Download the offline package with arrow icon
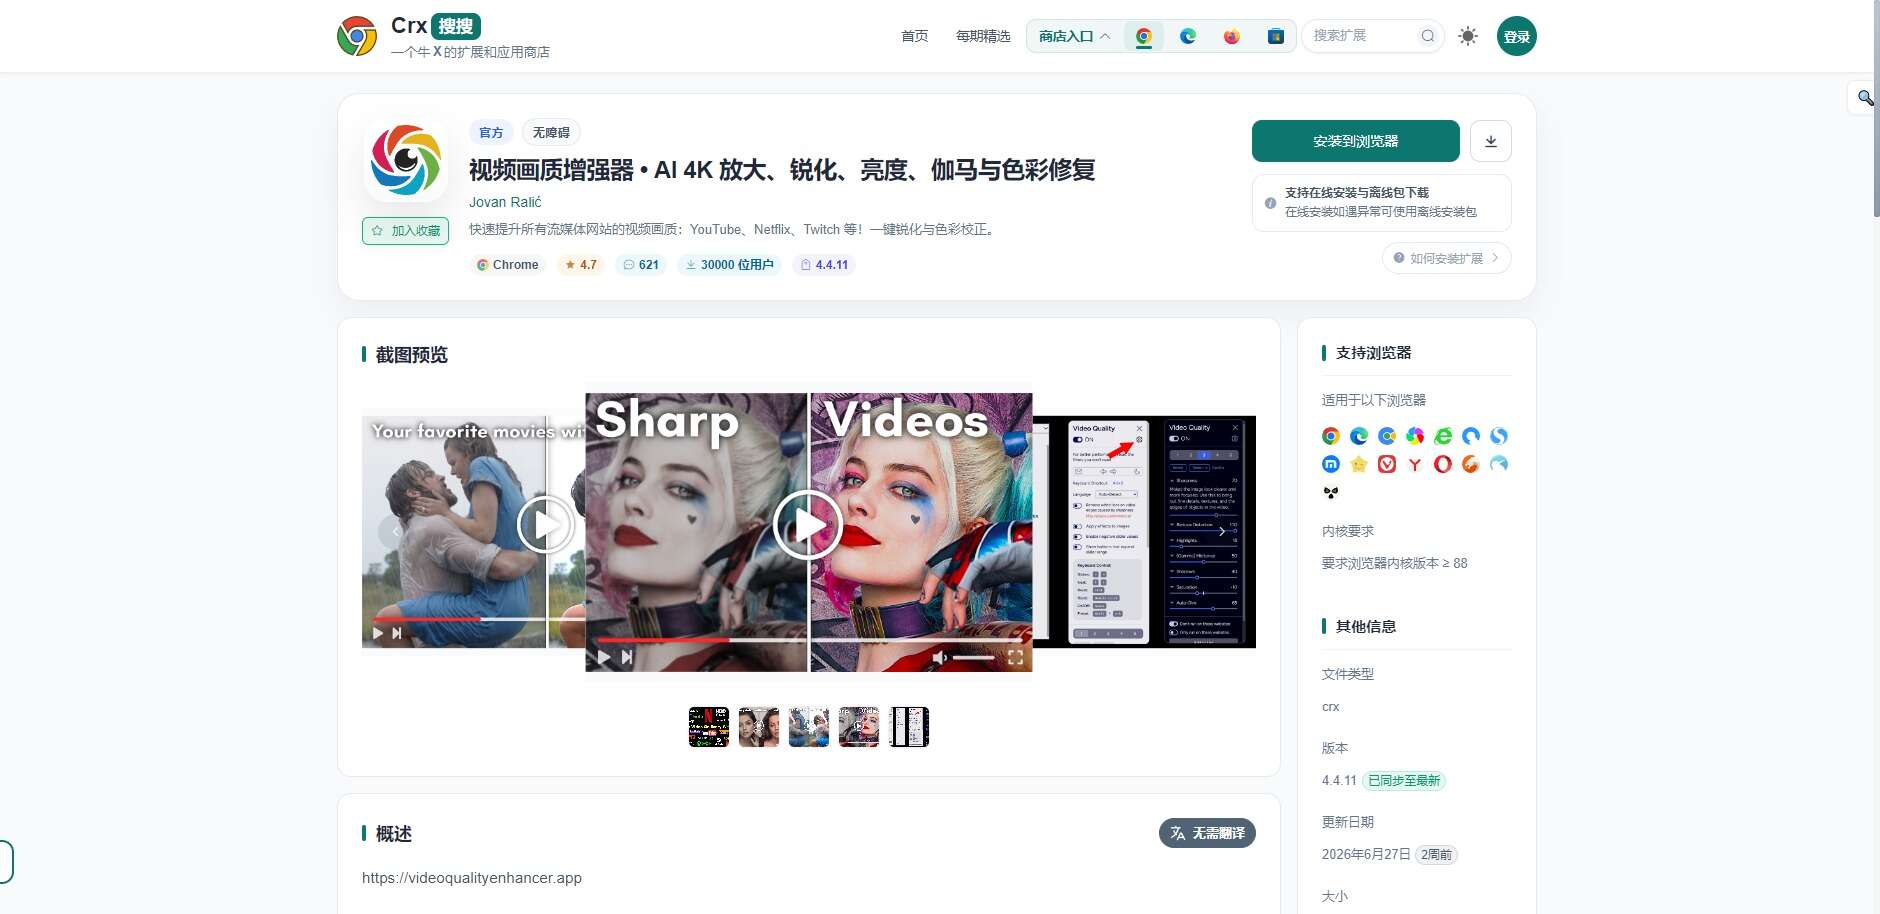The height and width of the screenshot is (914, 1880). (1491, 141)
